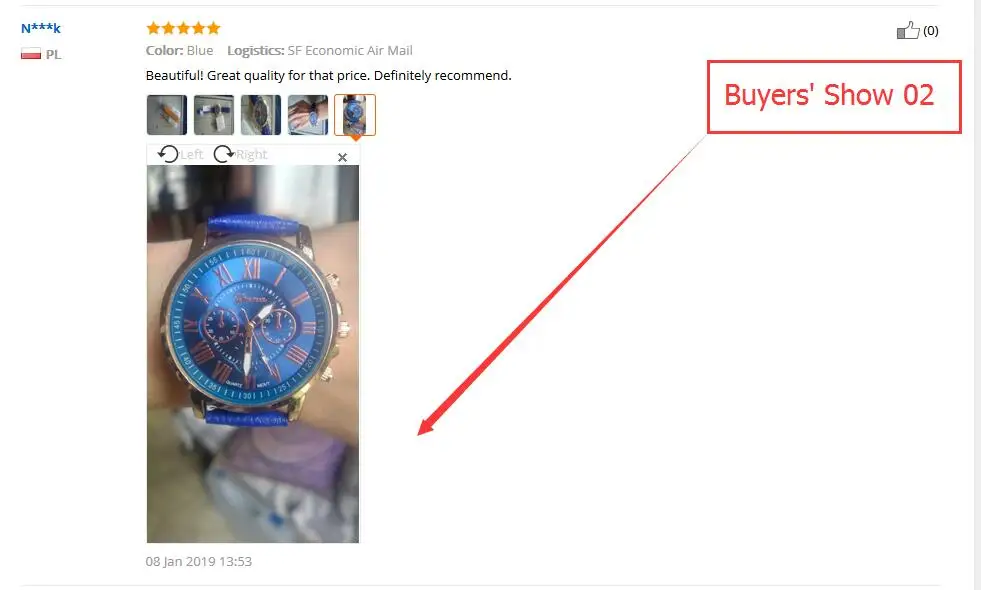Click the PL country code label

click(53, 54)
